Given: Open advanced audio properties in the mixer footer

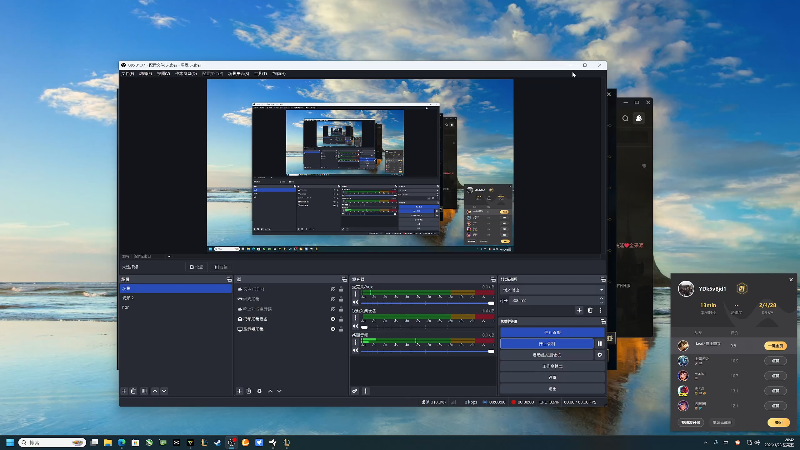Looking at the screenshot, I should pyautogui.click(x=355, y=391).
